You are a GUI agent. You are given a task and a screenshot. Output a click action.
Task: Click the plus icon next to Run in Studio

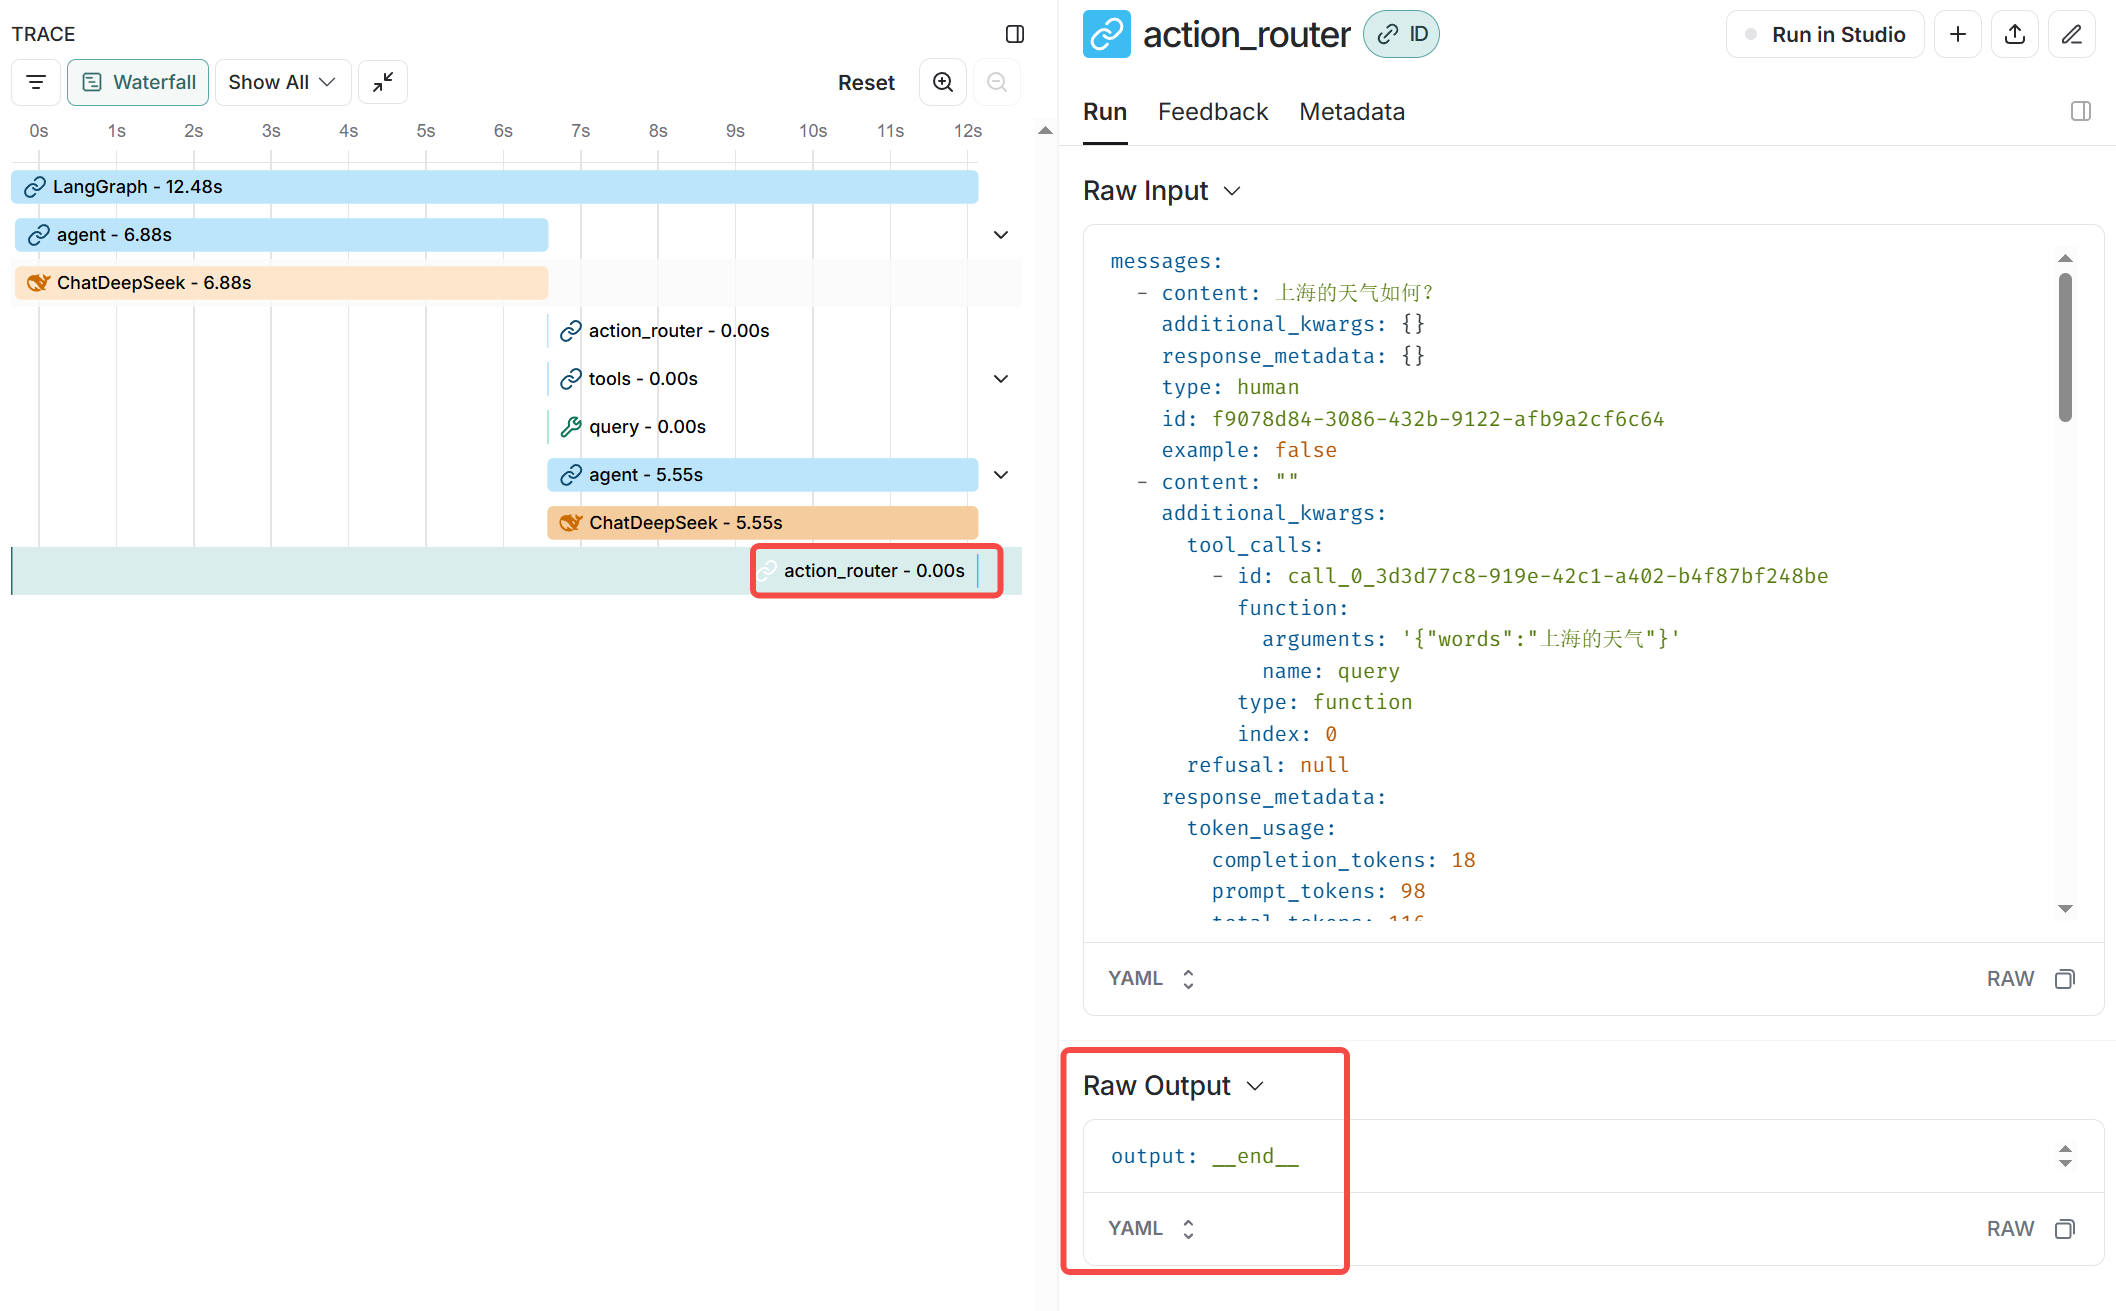coord(1957,34)
